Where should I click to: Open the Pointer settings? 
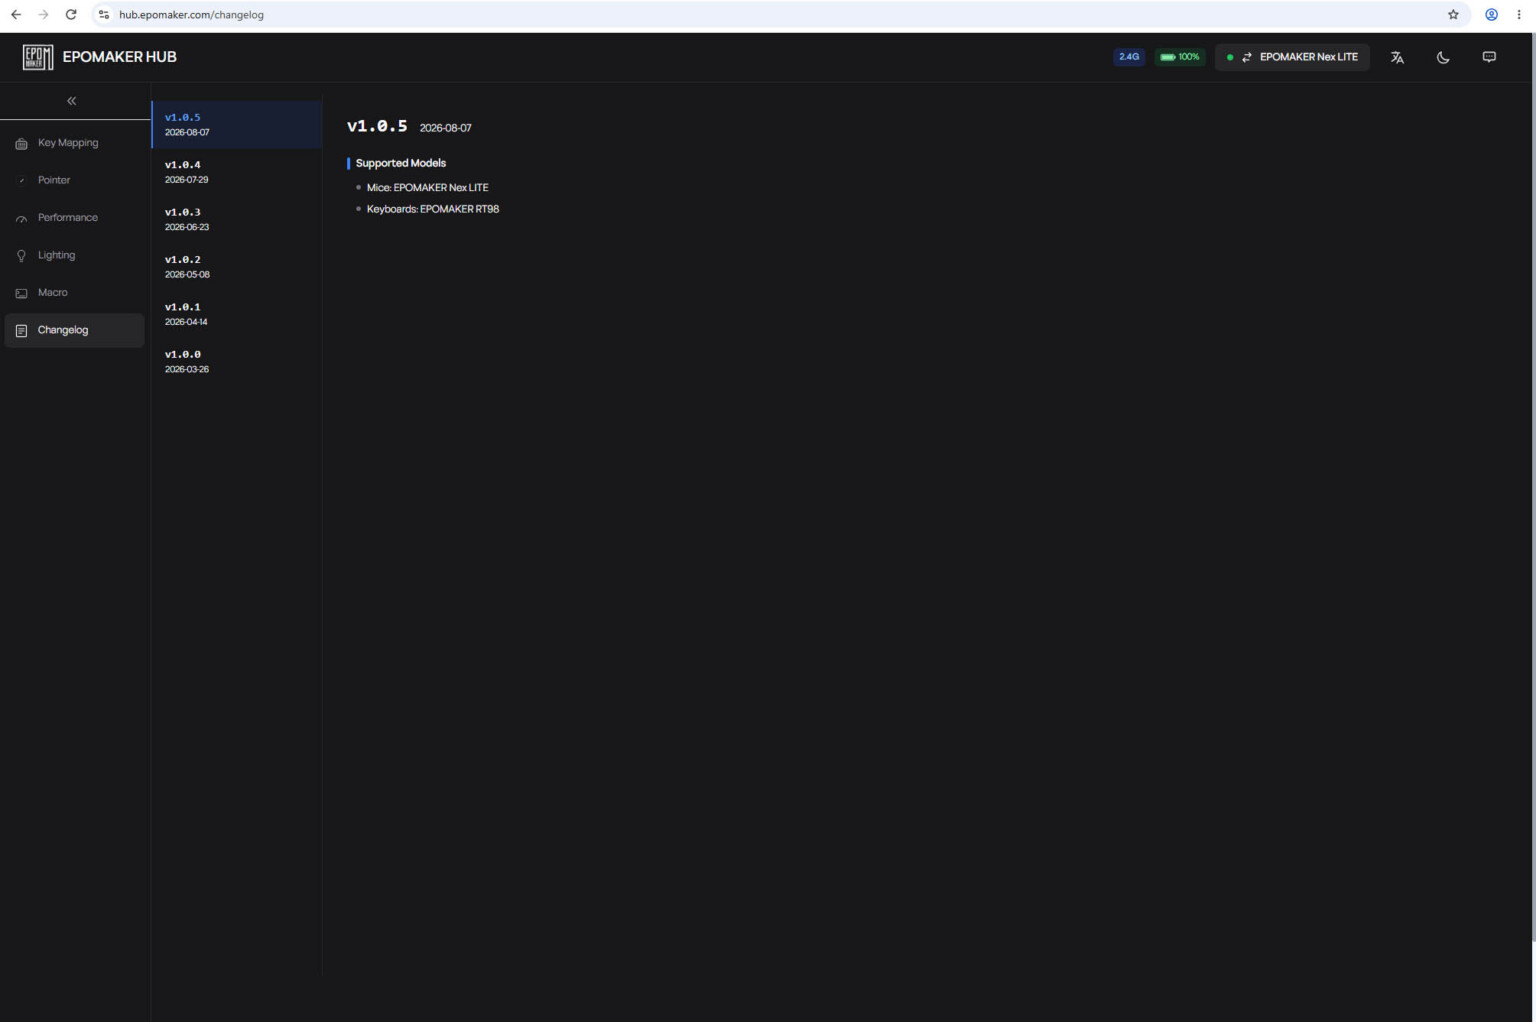[75, 180]
